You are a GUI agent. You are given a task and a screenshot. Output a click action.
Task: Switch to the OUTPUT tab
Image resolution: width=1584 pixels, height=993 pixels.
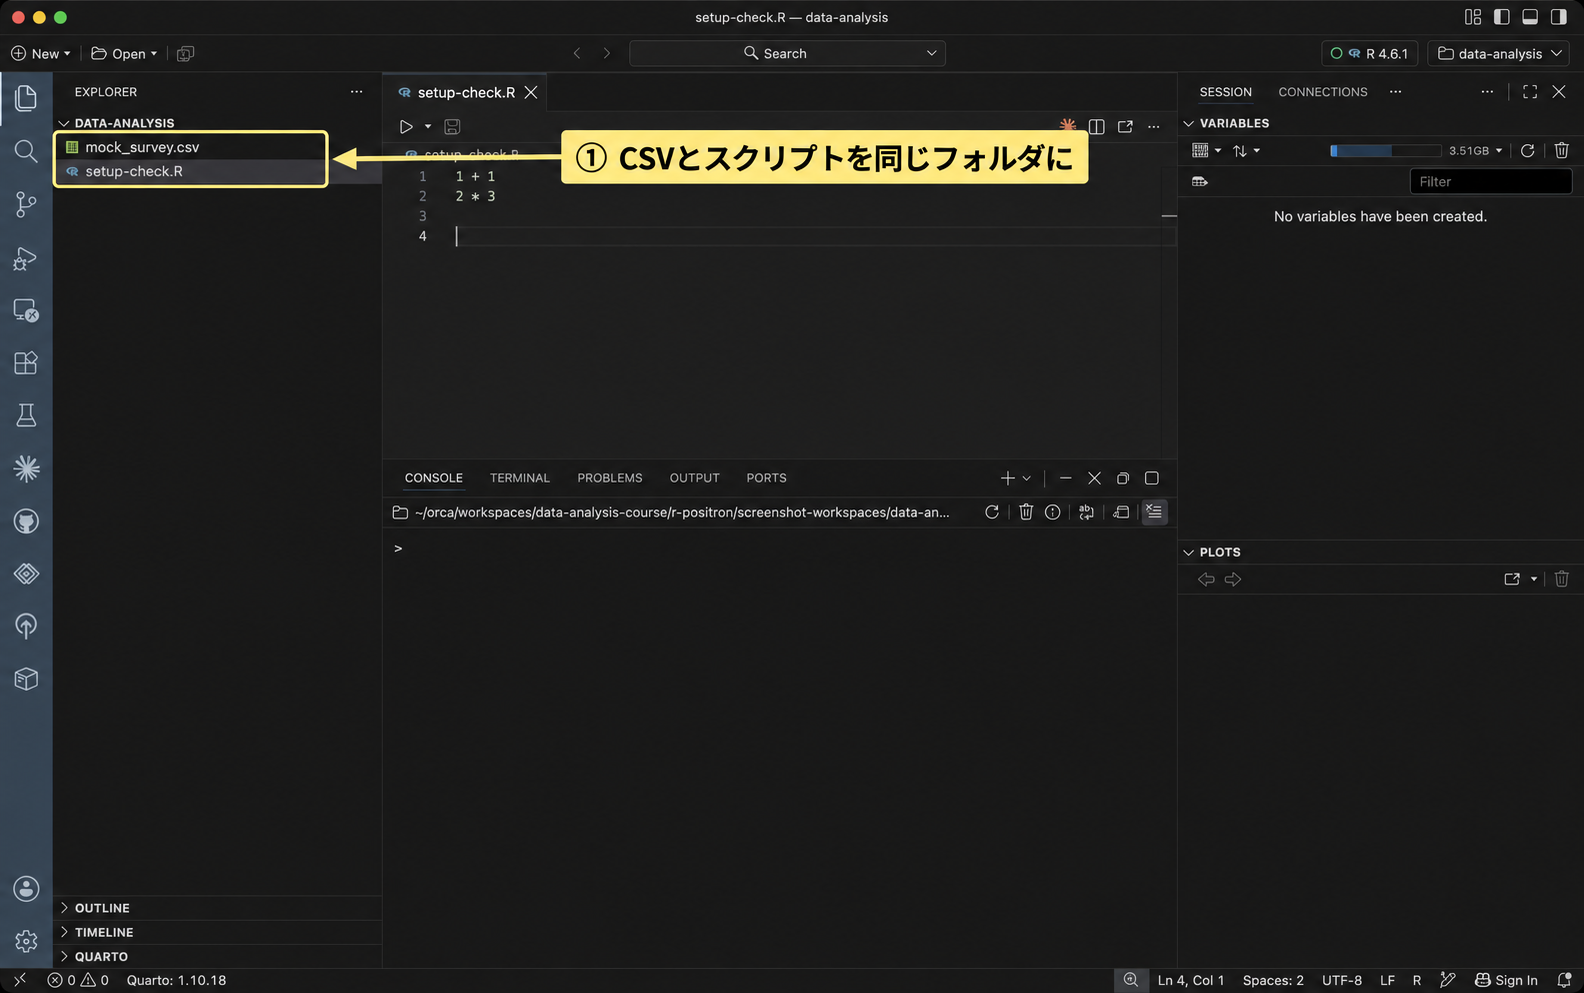tap(695, 478)
